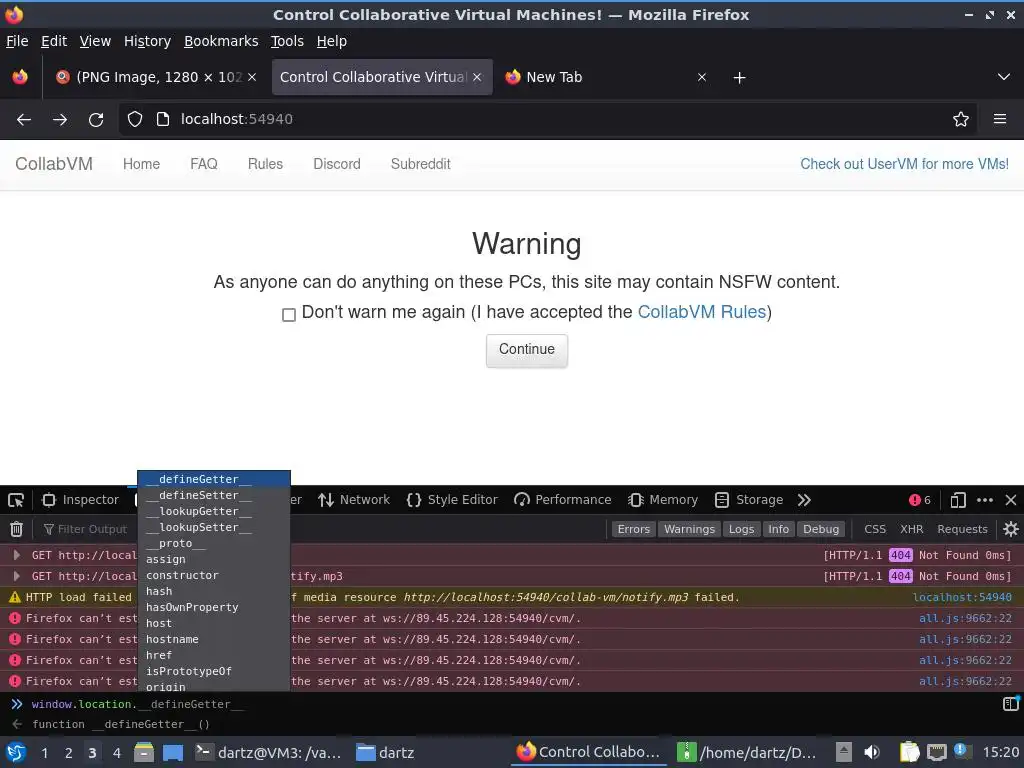Toggle the Warnings console filter
This screenshot has height=768, width=1024.
tap(689, 529)
